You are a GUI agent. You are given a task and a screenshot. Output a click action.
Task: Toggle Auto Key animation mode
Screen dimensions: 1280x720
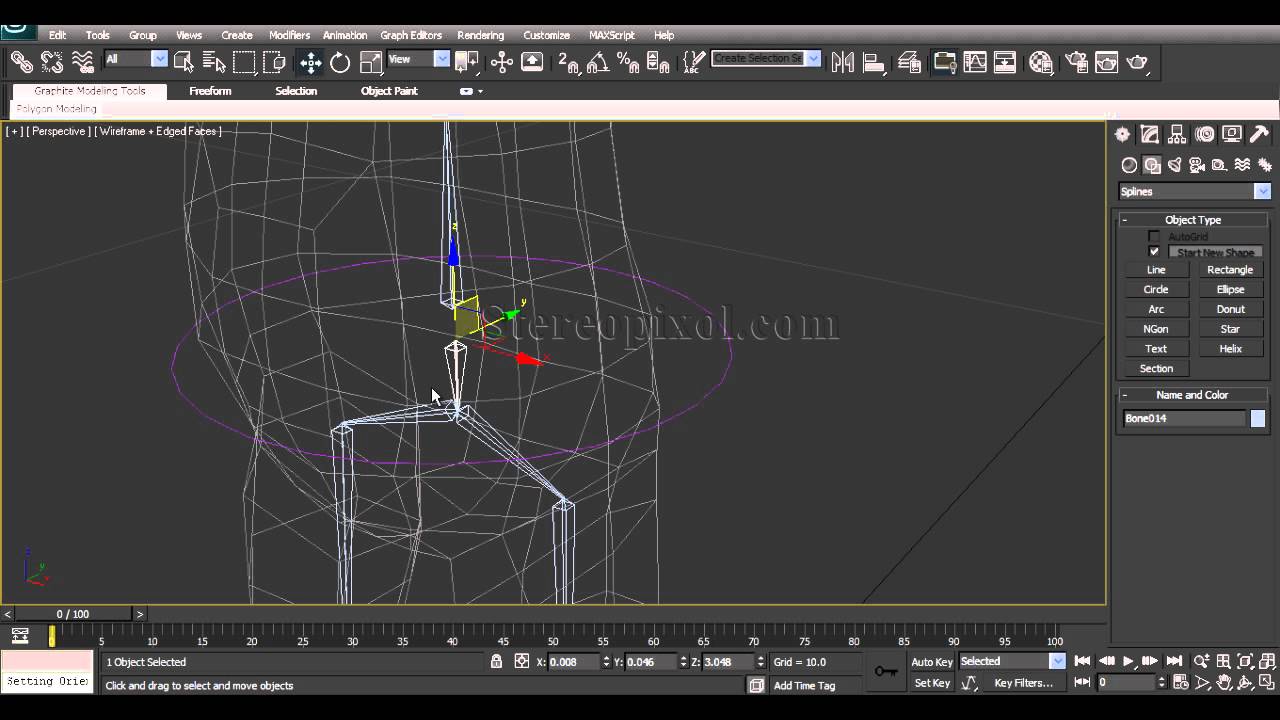pyautogui.click(x=932, y=661)
